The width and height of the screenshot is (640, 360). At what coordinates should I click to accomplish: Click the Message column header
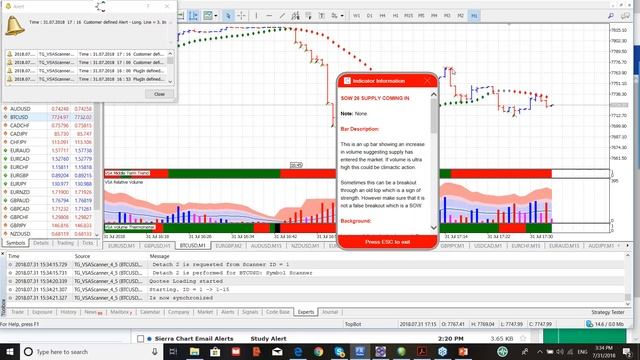[x=159, y=256]
